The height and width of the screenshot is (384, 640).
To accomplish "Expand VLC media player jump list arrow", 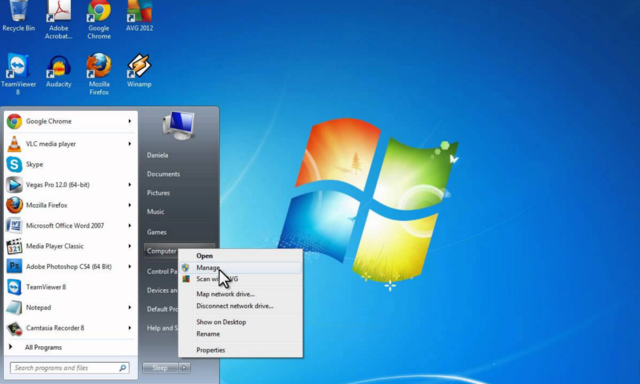I will click(130, 144).
